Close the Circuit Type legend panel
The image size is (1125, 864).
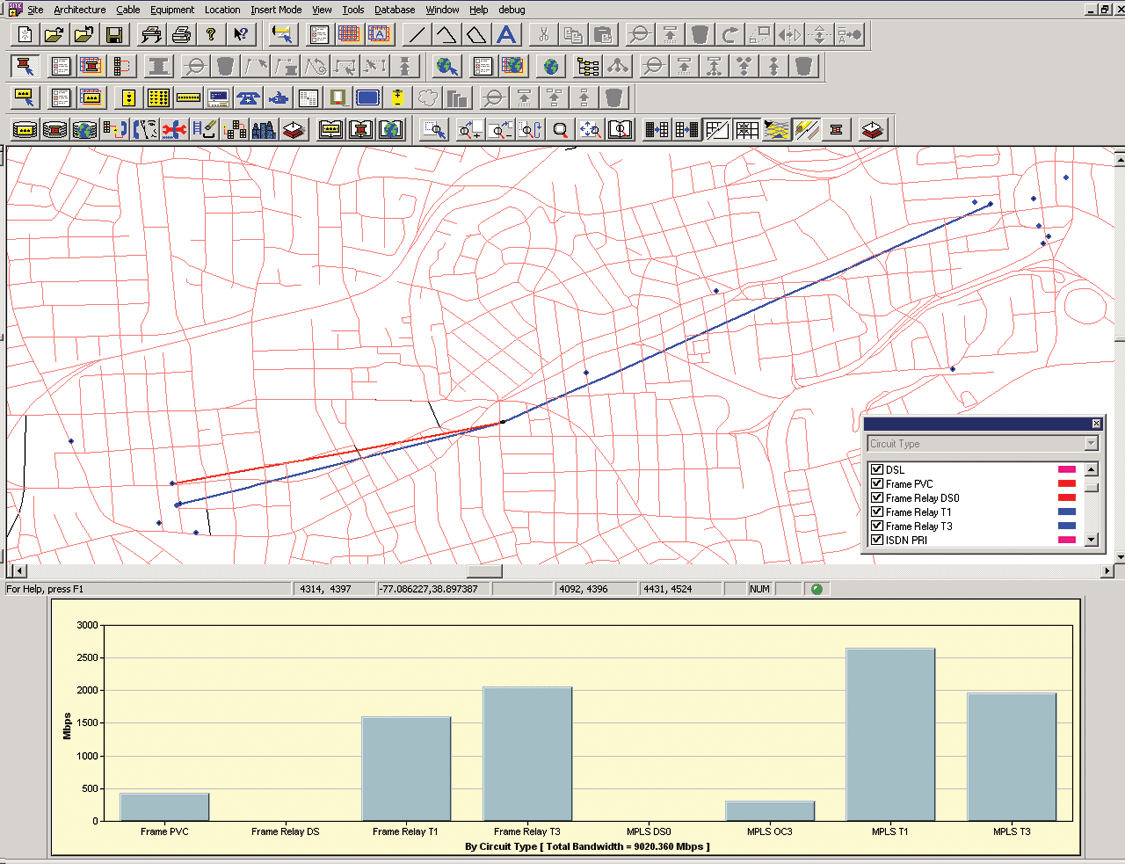coord(1096,424)
